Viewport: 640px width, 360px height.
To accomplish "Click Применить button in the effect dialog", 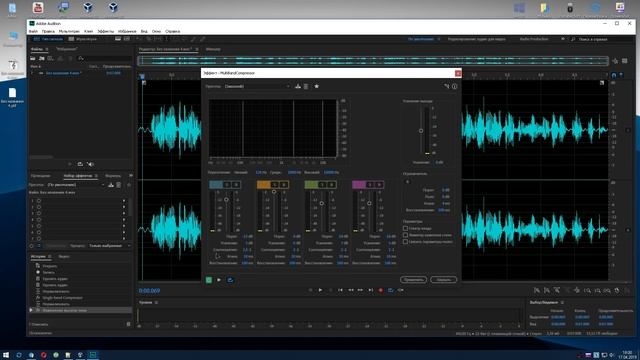I will [413, 280].
